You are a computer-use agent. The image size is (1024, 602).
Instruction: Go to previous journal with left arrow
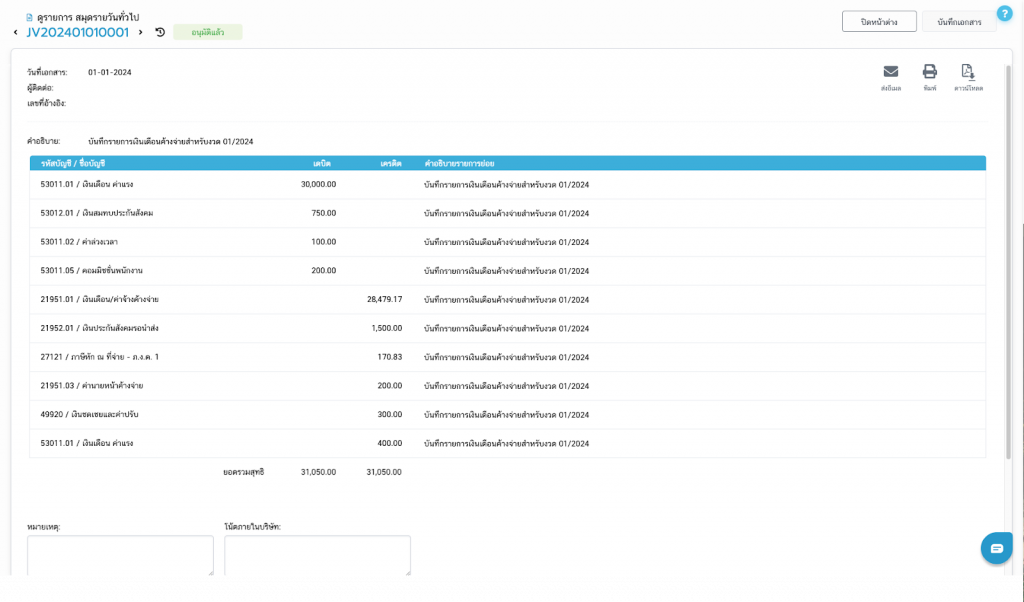pyautogui.click(x=15, y=33)
